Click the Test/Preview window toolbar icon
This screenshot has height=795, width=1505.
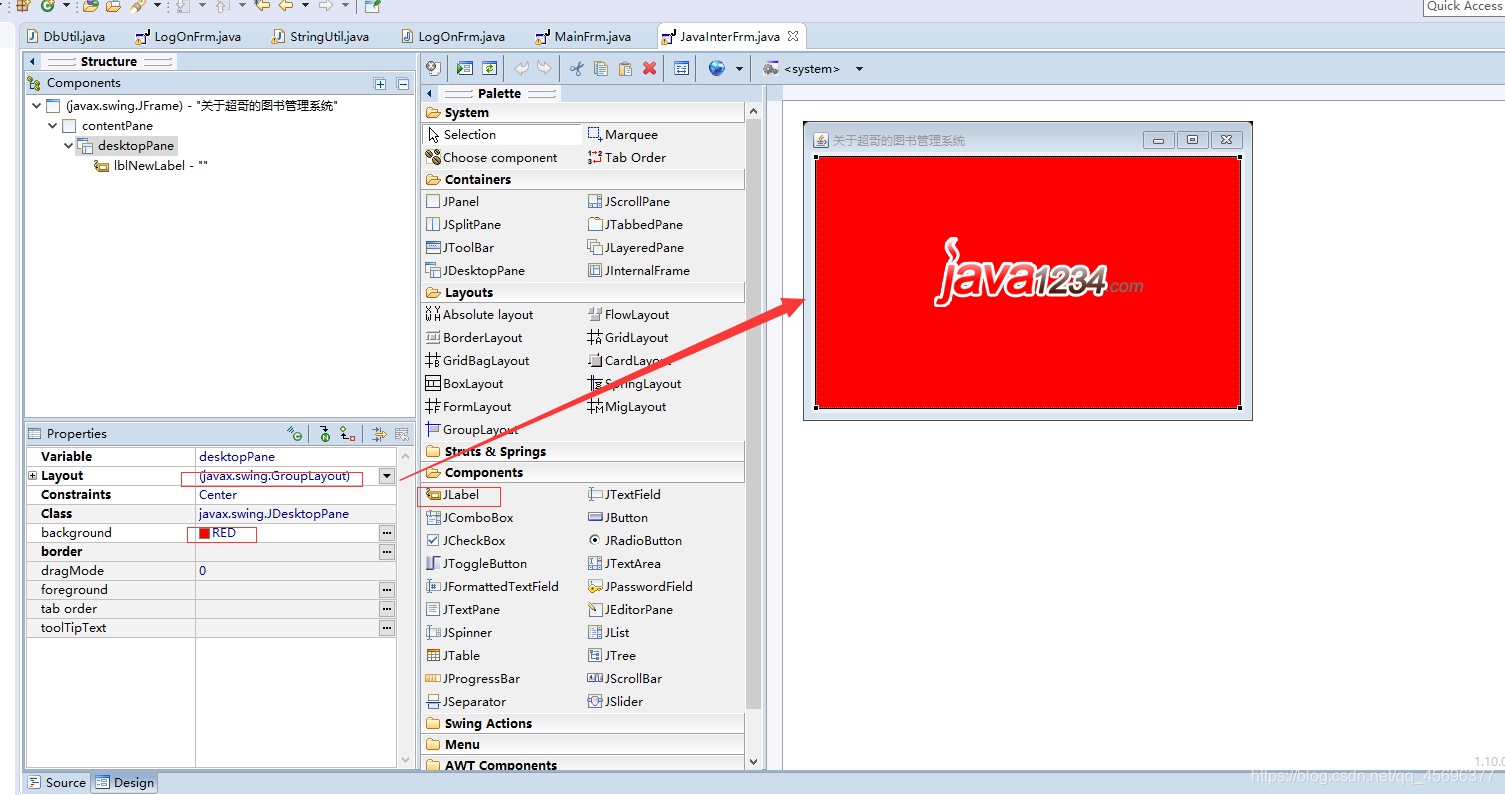point(464,68)
